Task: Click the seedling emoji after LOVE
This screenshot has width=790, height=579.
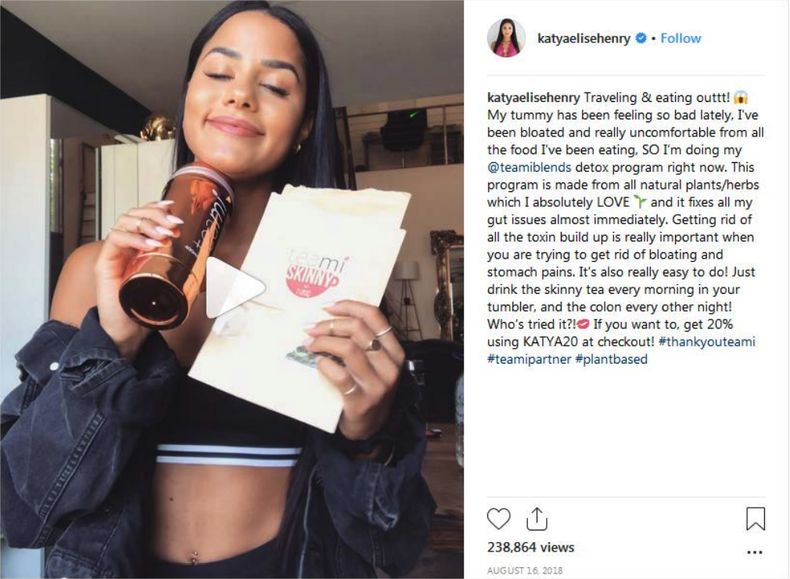Action: [x=640, y=202]
